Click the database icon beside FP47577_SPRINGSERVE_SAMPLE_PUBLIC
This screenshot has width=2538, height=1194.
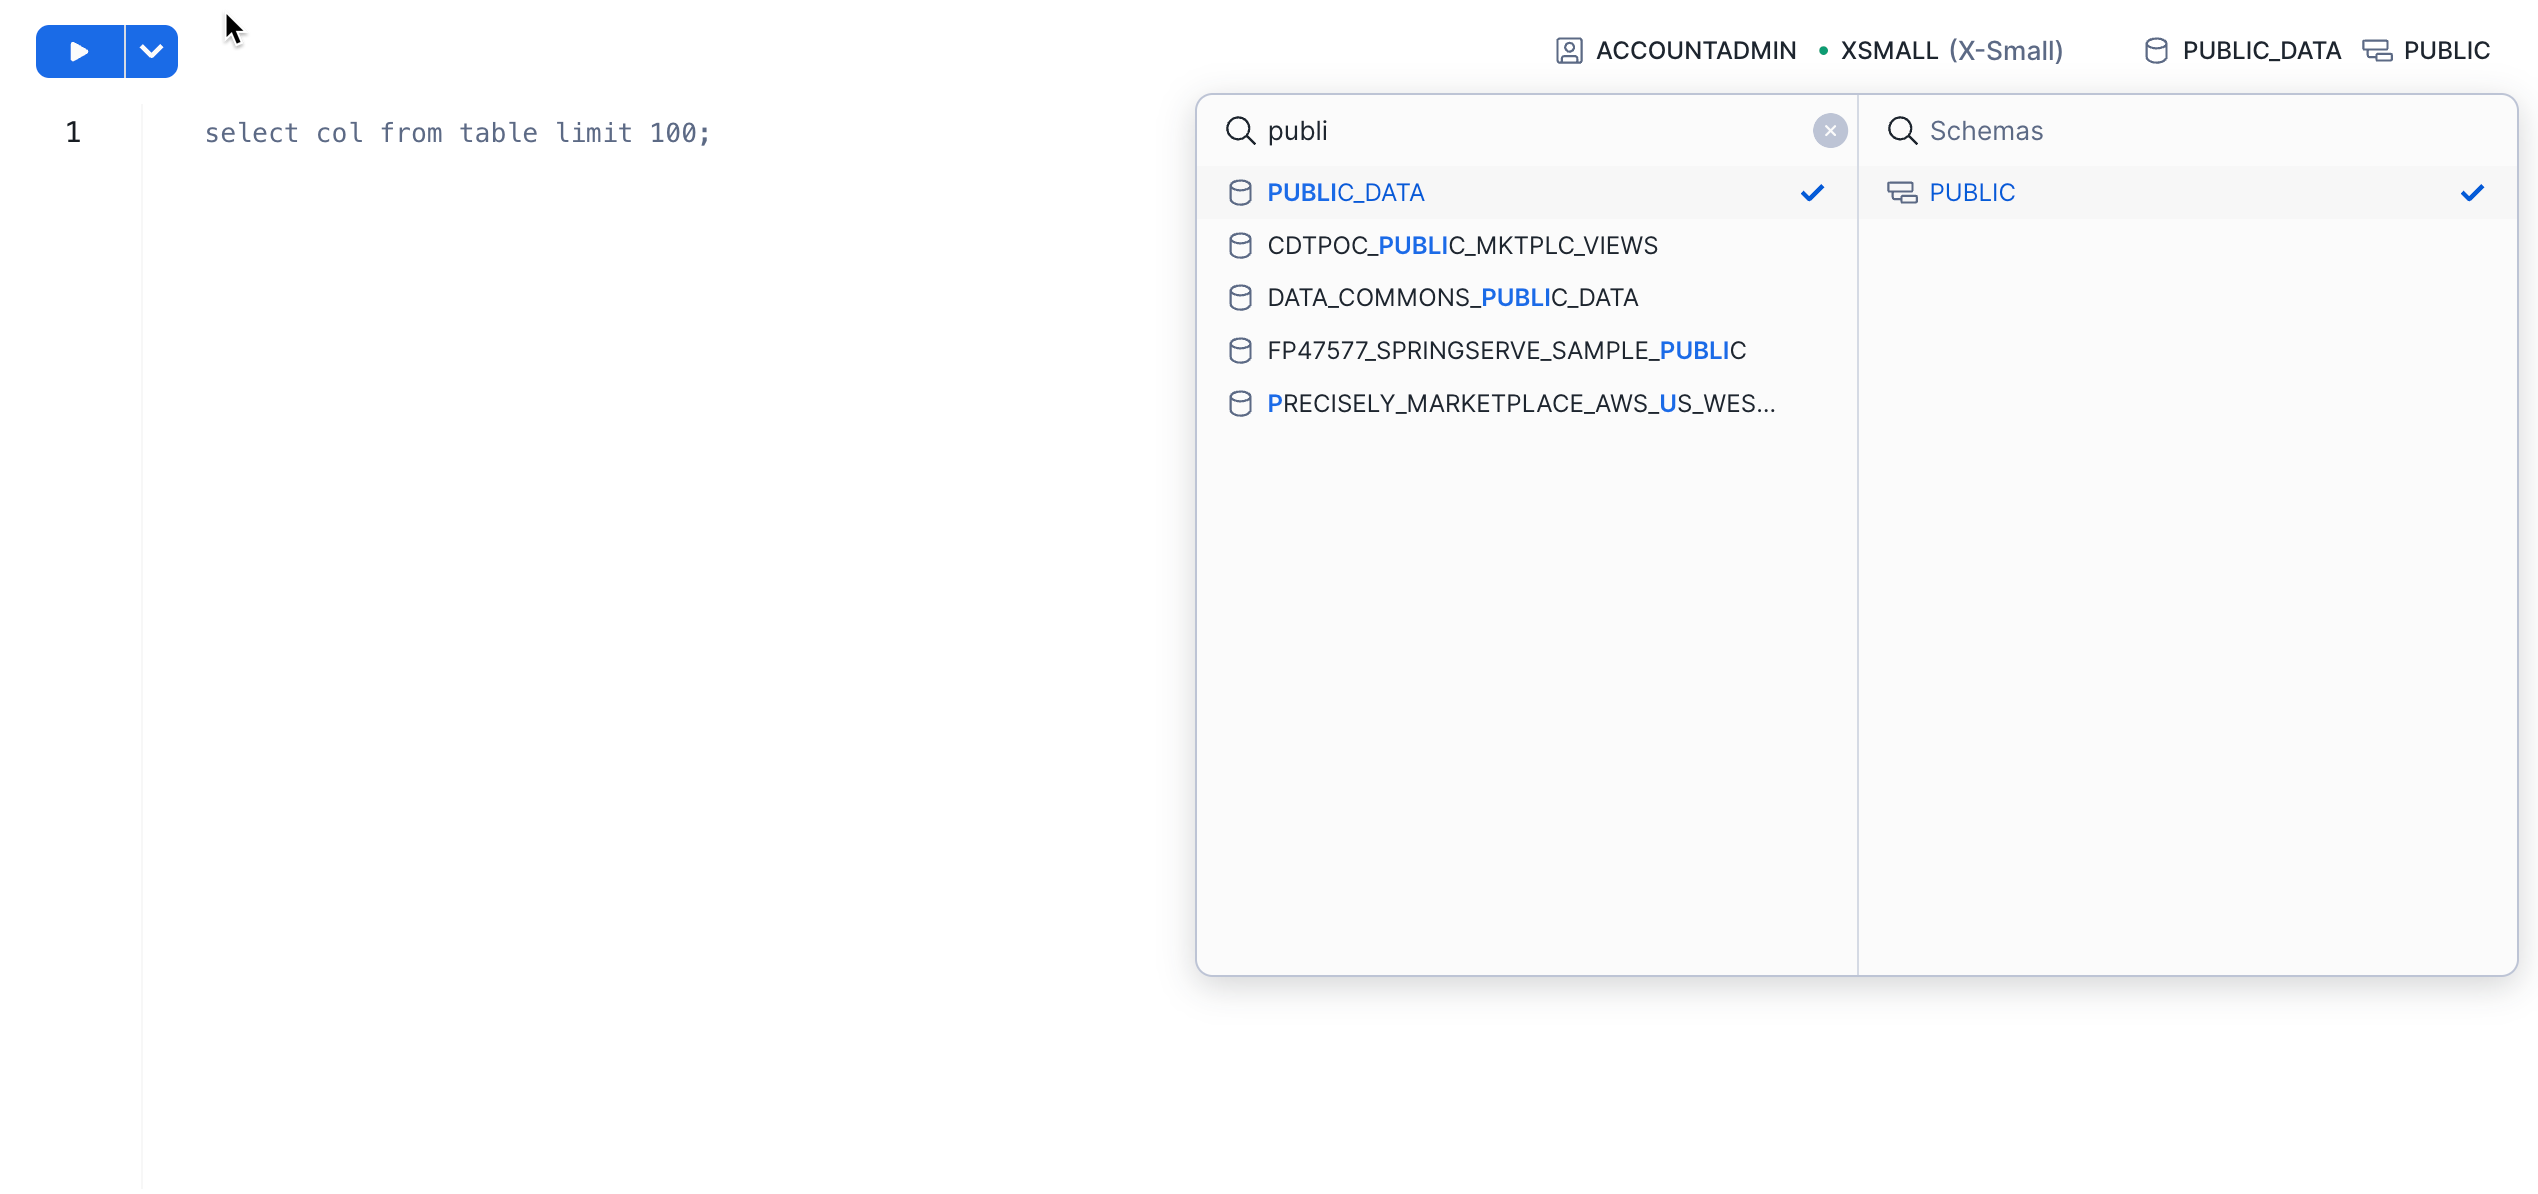tap(1241, 350)
